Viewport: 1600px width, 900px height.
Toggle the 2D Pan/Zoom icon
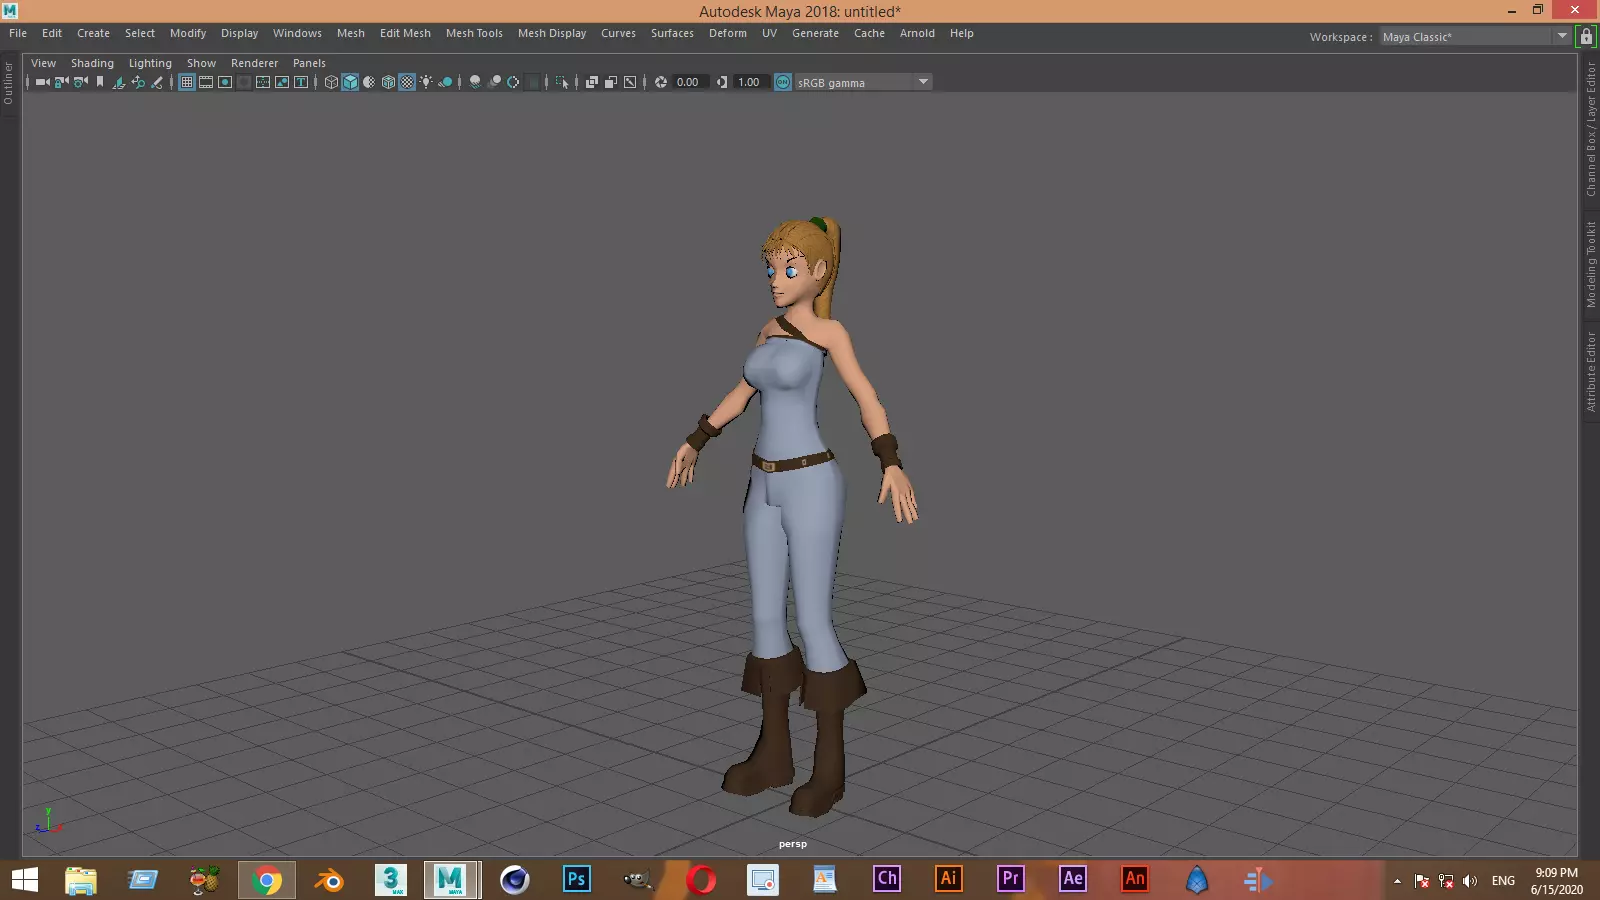coord(138,82)
